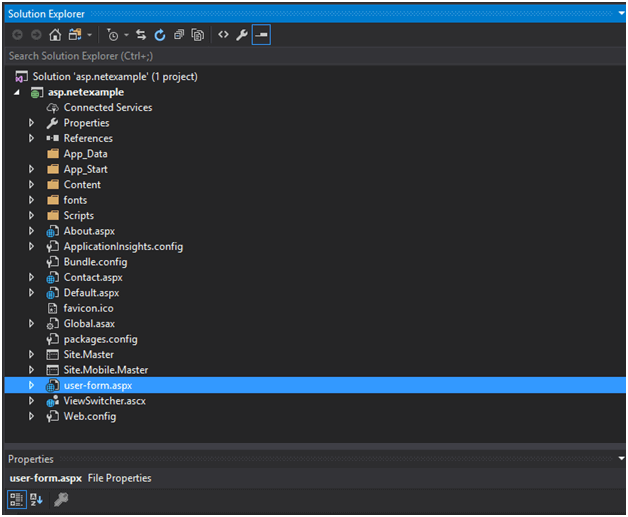The height and width of the screenshot is (517, 628).
Task: Toggle the Preview Selected Items button
Action: [x=261, y=35]
